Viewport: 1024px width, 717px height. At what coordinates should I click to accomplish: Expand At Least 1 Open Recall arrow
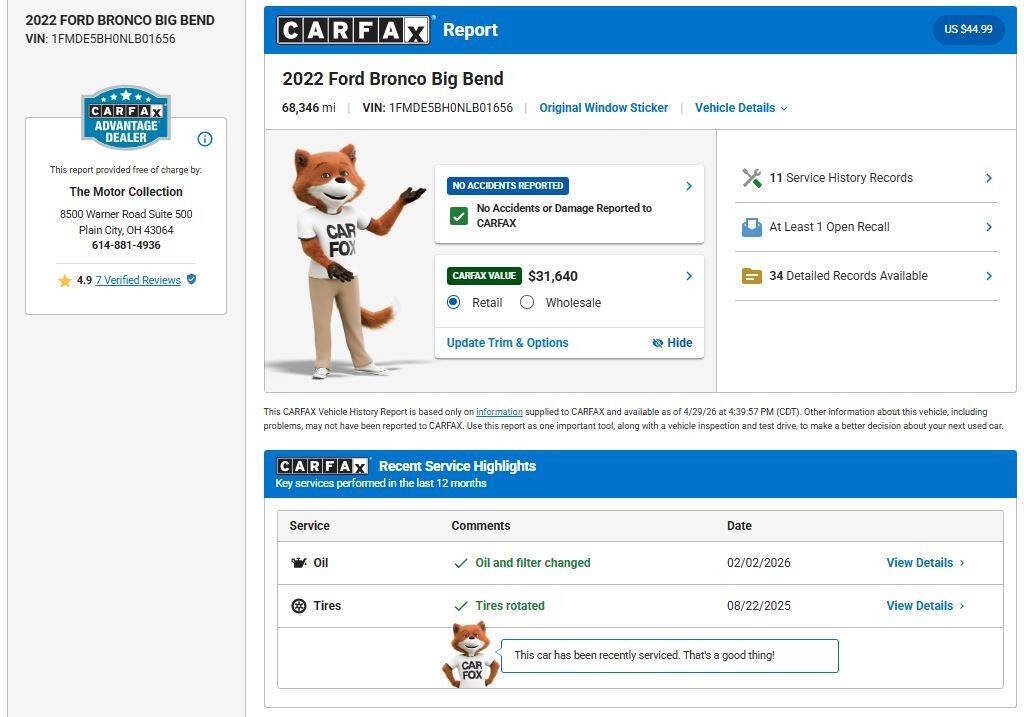(989, 227)
